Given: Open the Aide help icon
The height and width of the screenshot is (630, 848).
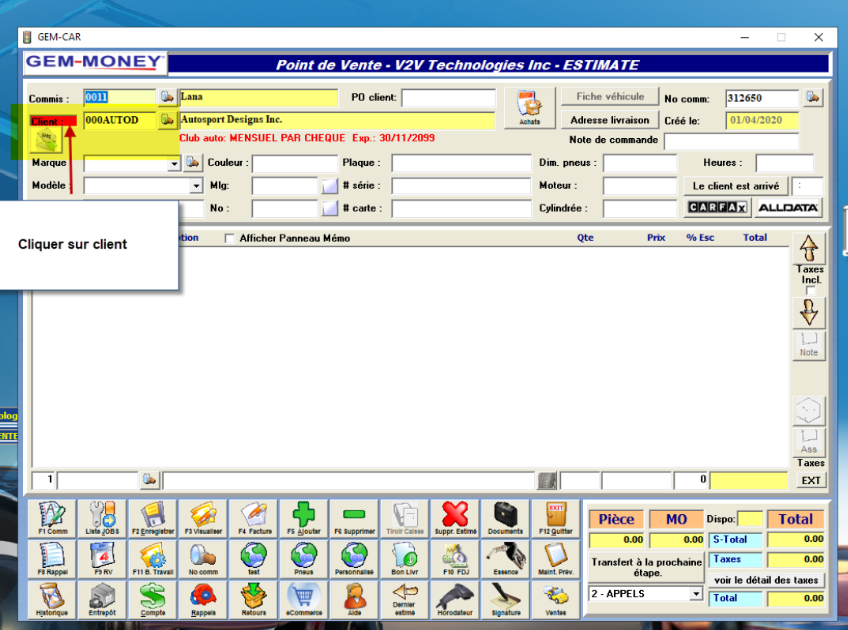Looking at the screenshot, I should coord(354,600).
